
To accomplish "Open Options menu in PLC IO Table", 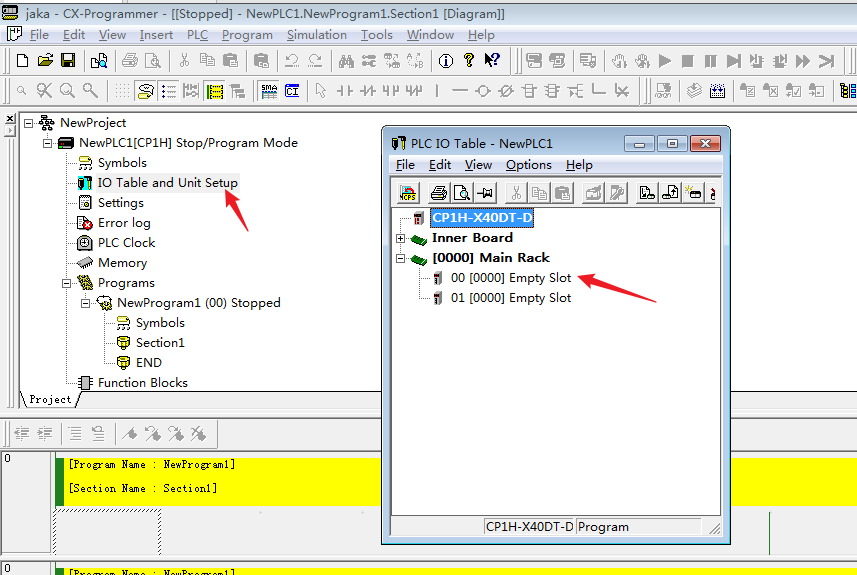I will (528, 165).
